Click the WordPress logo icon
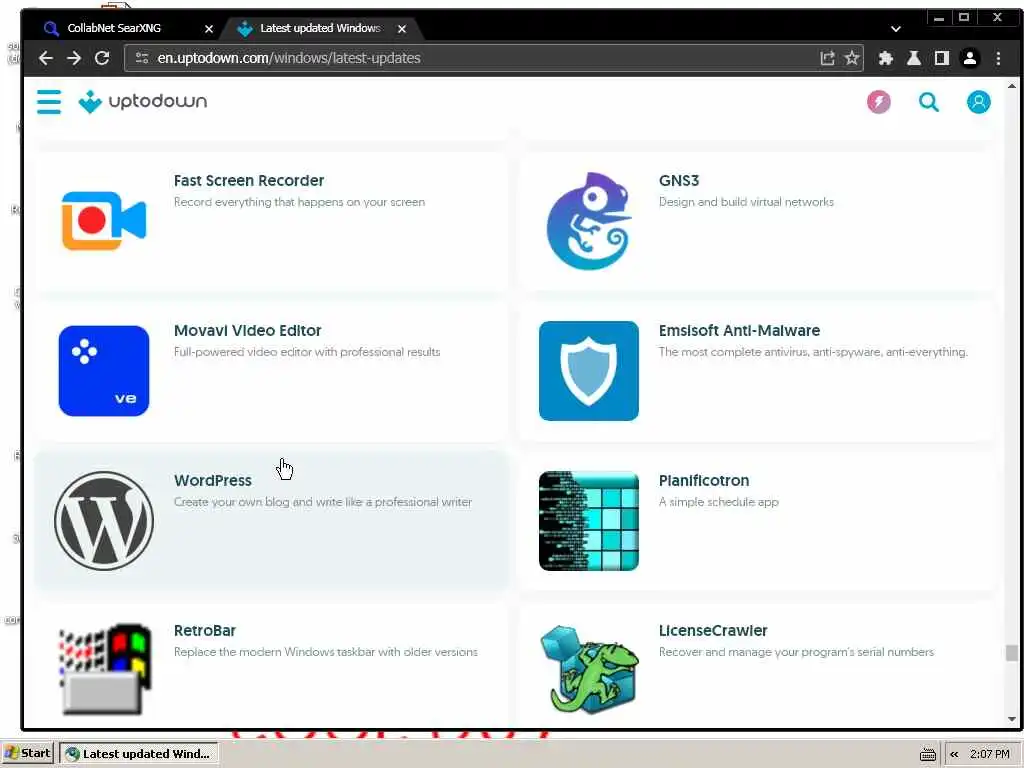The width and height of the screenshot is (1024, 768). coord(104,521)
